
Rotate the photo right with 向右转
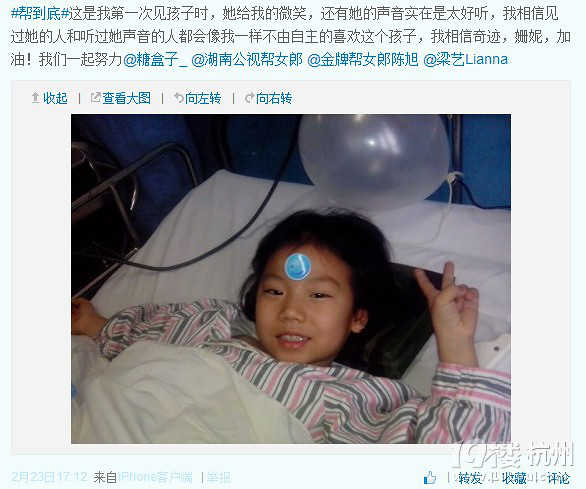[274, 98]
